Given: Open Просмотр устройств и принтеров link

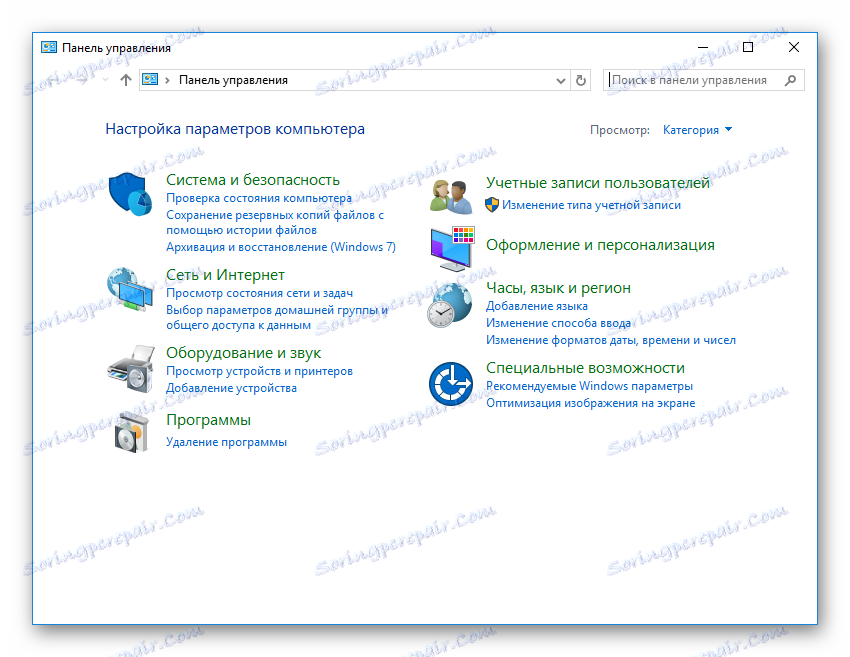Looking at the screenshot, I should (259, 371).
